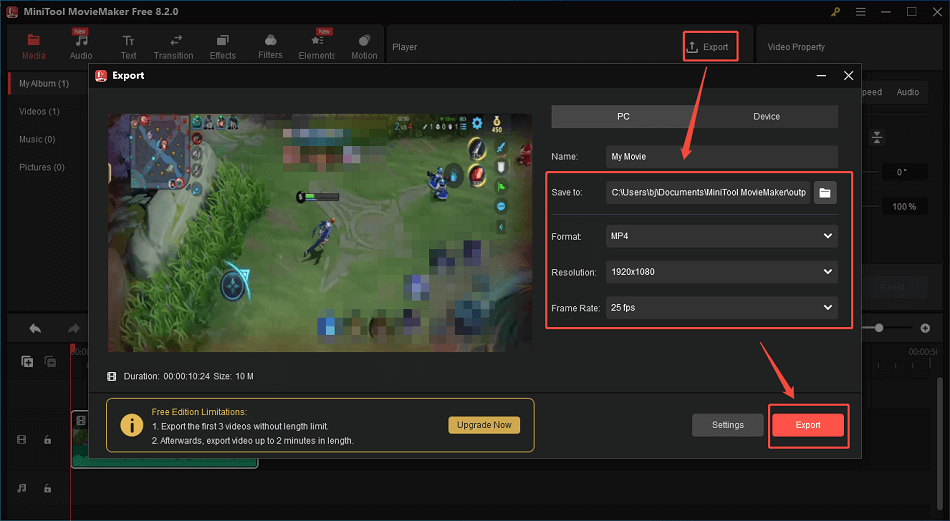Click the add track icon in timeline
The width and height of the screenshot is (950, 521).
tap(27, 362)
